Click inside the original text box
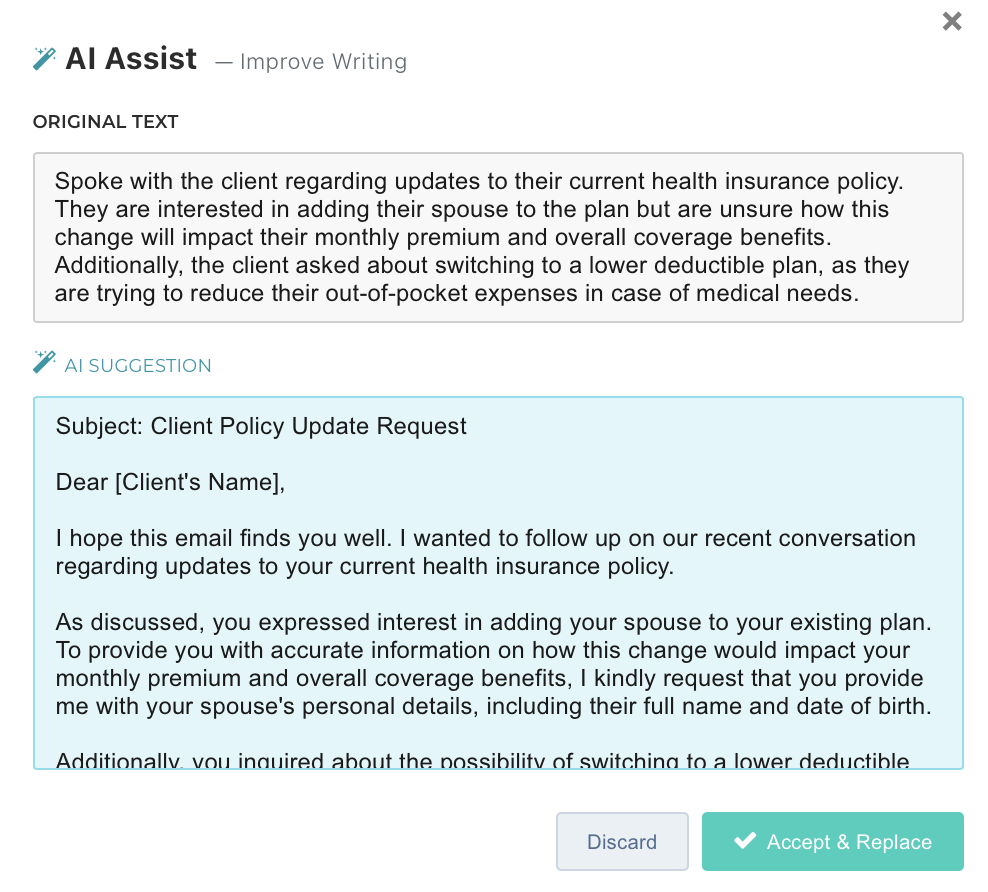Image resolution: width=988 pixels, height=892 pixels. 498,237
